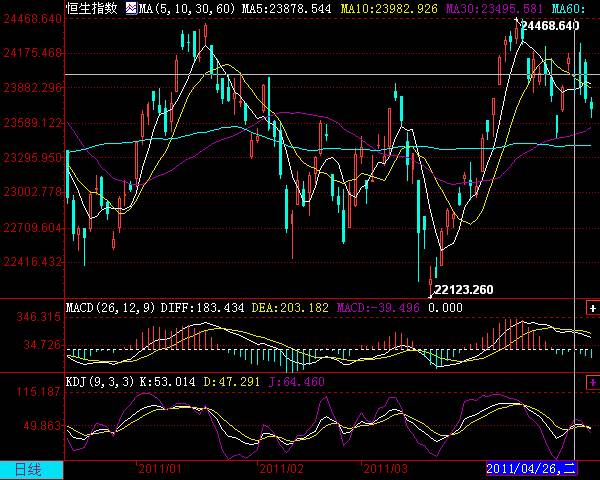600x480 pixels.
Task: Click the 24175.468 price axis label
Action: click(33, 52)
